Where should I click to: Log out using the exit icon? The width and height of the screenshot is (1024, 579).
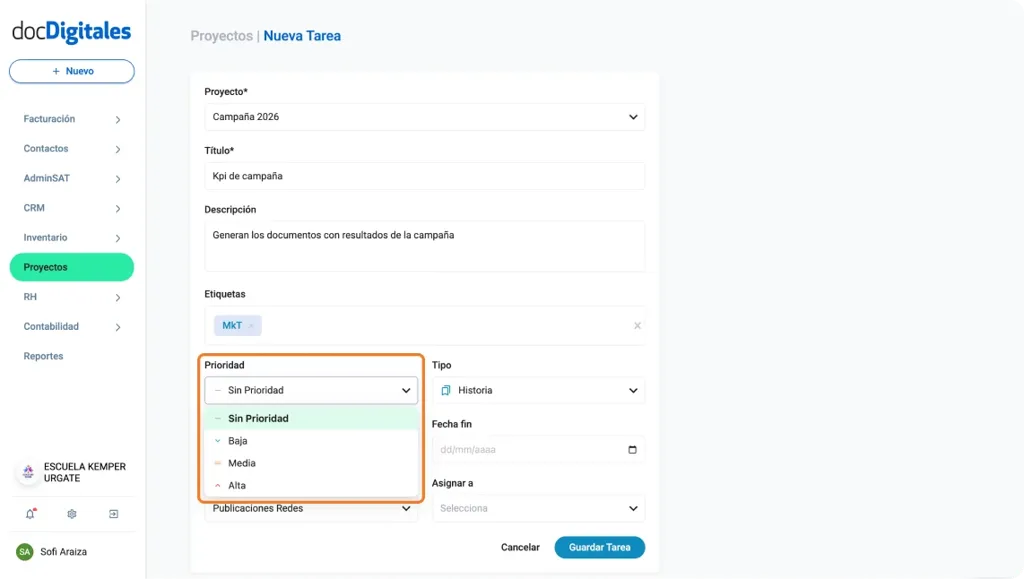113,513
